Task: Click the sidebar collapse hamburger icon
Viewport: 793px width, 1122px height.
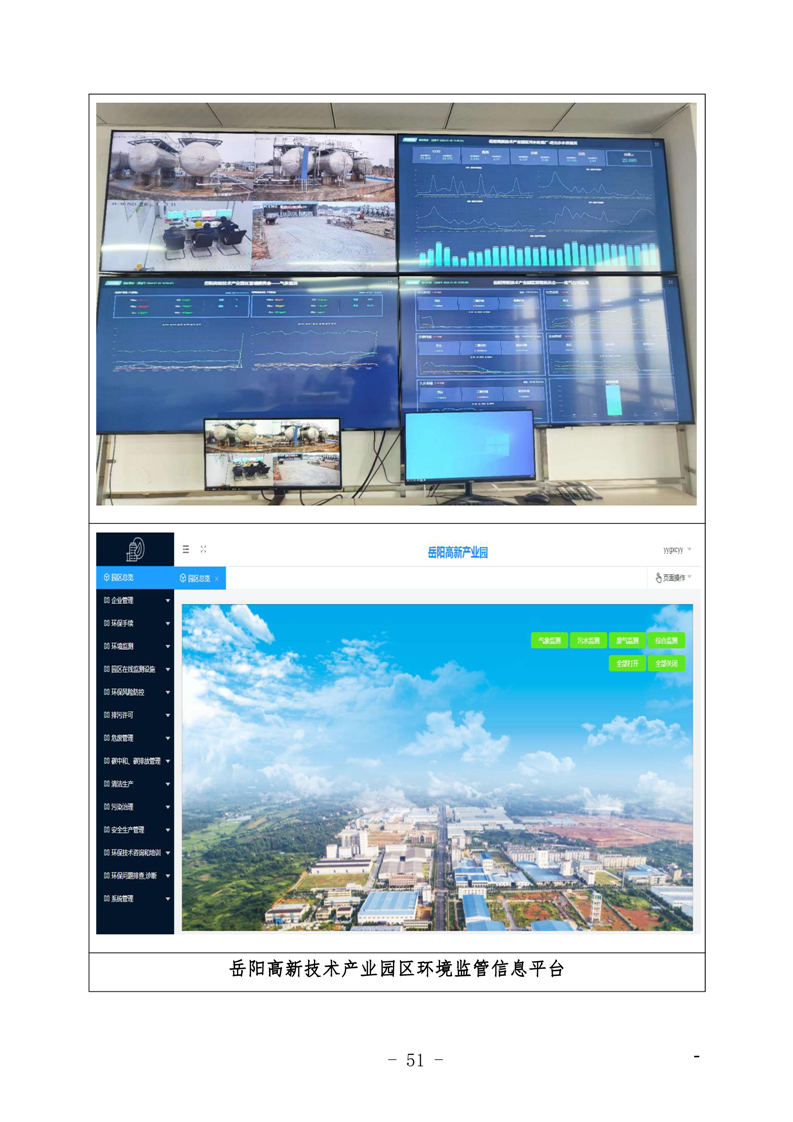Action: (x=185, y=549)
